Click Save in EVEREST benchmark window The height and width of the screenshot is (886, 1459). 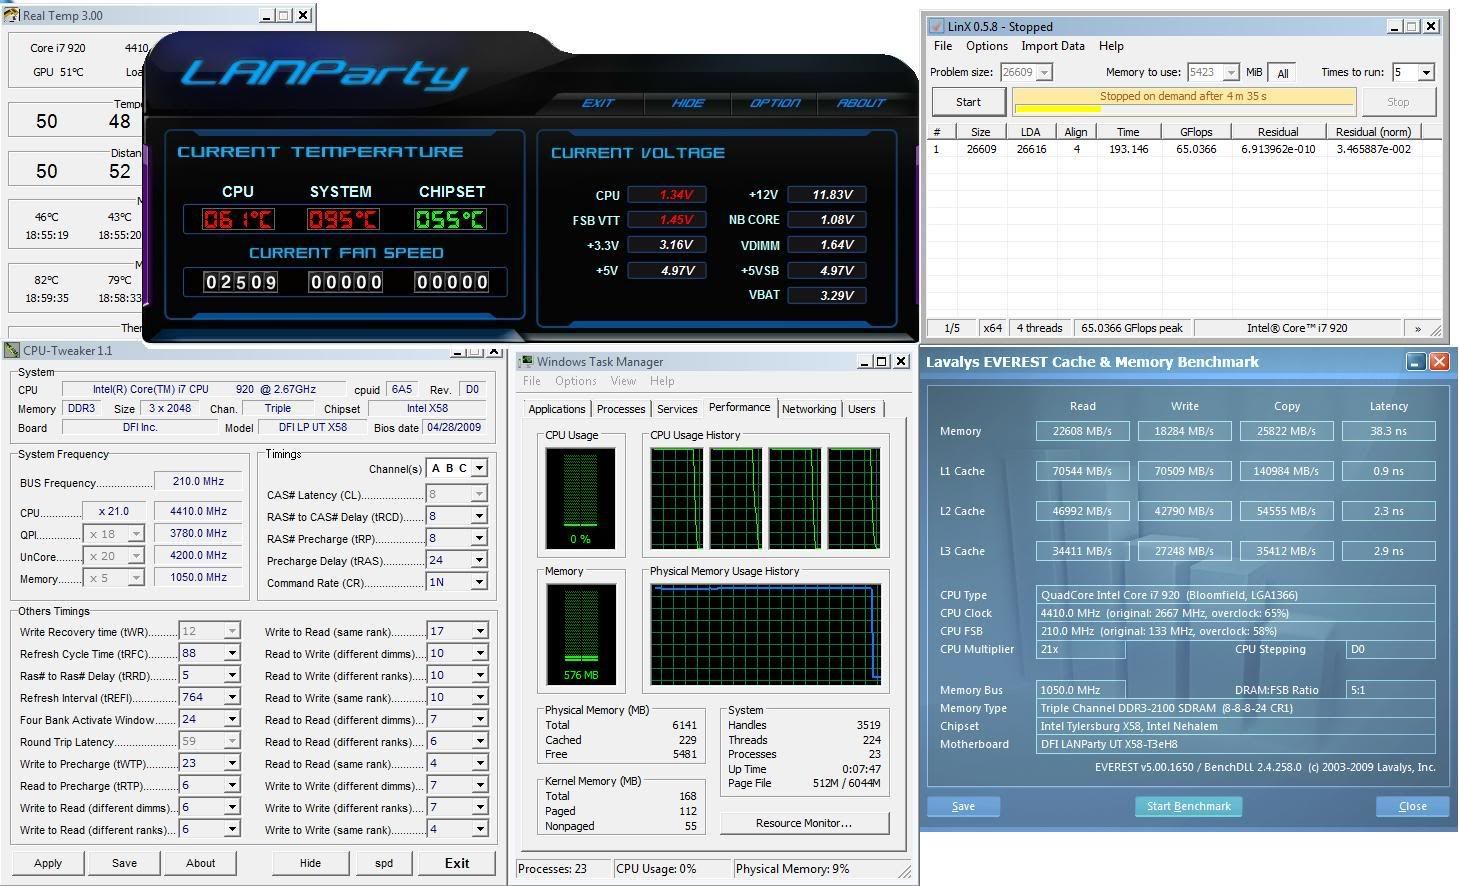pos(963,806)
